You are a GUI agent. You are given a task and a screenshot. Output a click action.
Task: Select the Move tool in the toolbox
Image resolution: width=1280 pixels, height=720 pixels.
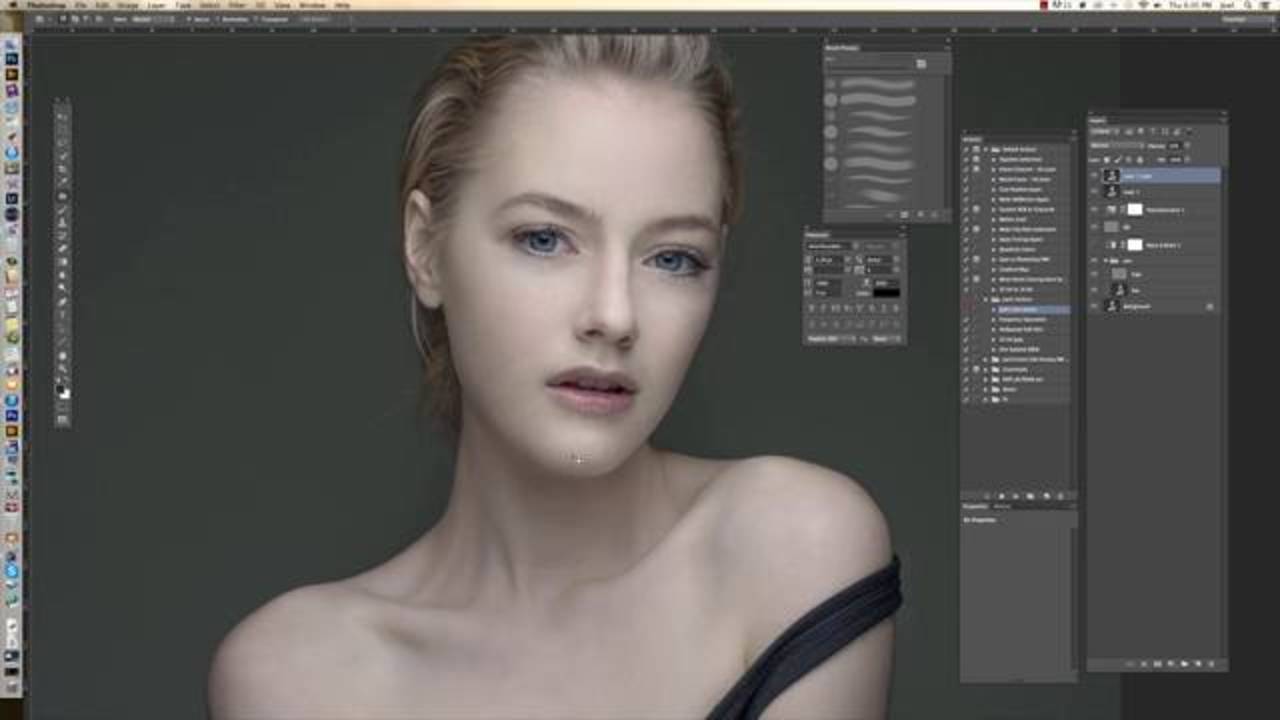(x=62, y=116)
